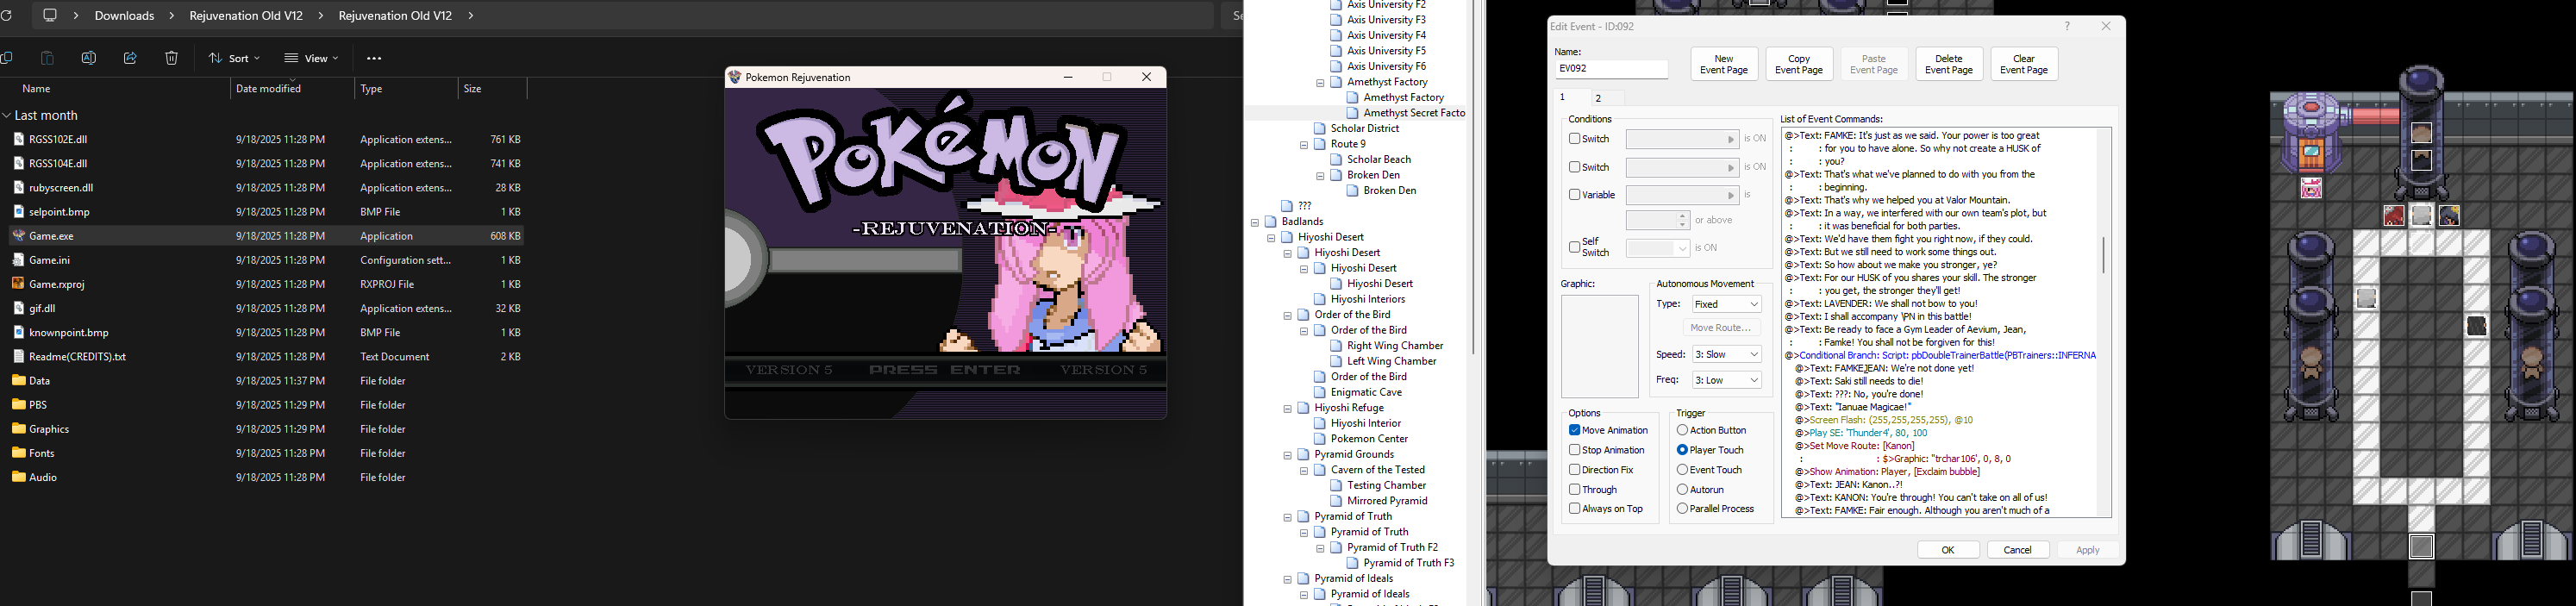
Task: Select the Enigmatic Cave map icon in tree
Action: coord(1320,392)
